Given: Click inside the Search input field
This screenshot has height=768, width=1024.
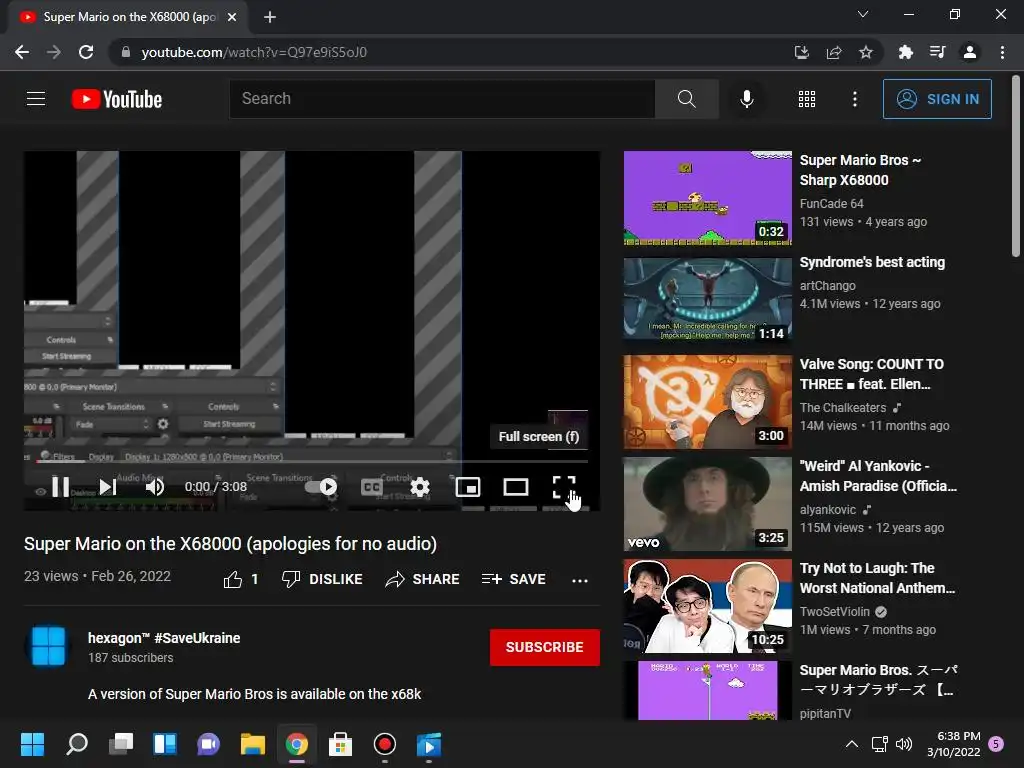Looking at the screenshot, I should click(441, 99).
